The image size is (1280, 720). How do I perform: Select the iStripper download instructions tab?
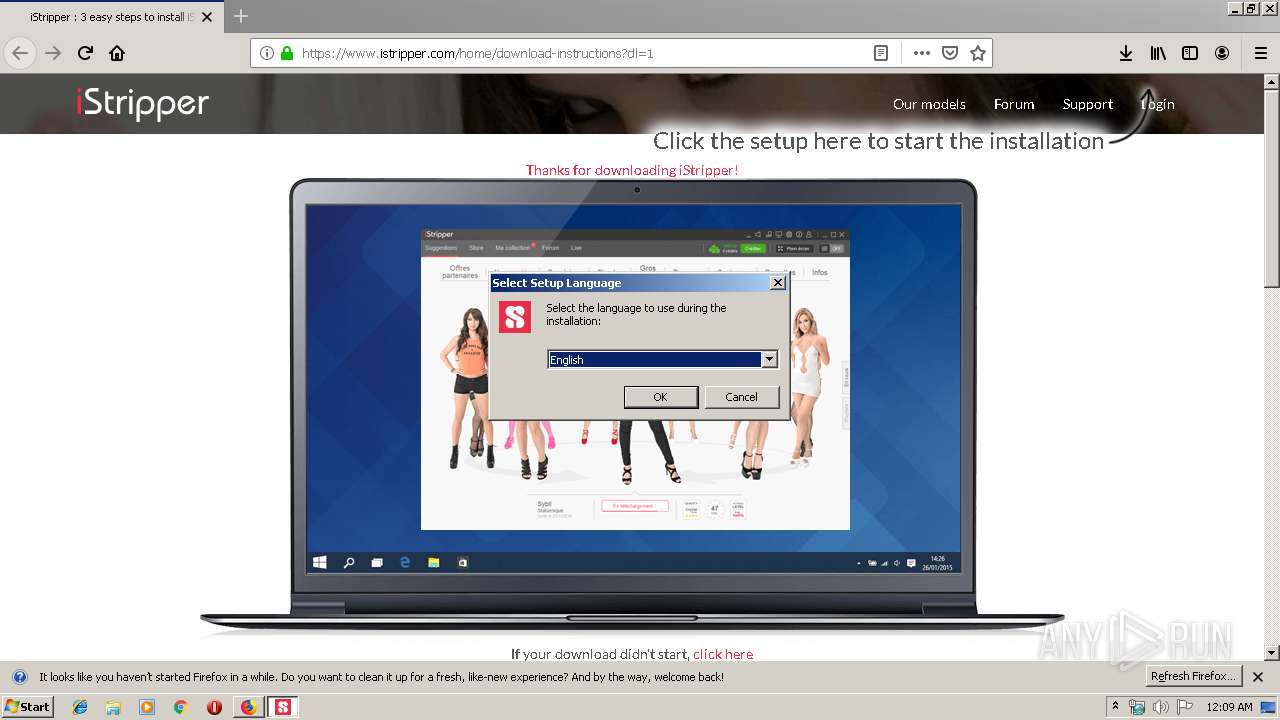point(111,17)
